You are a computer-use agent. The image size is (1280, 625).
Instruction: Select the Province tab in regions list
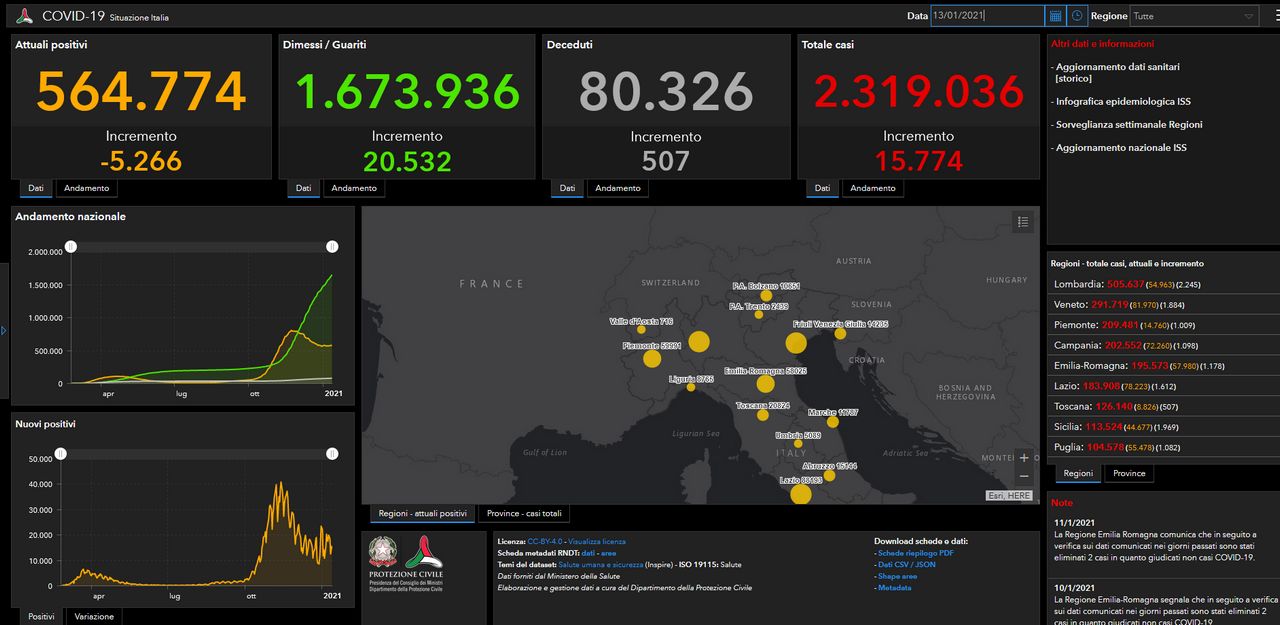pos(1129,473)
